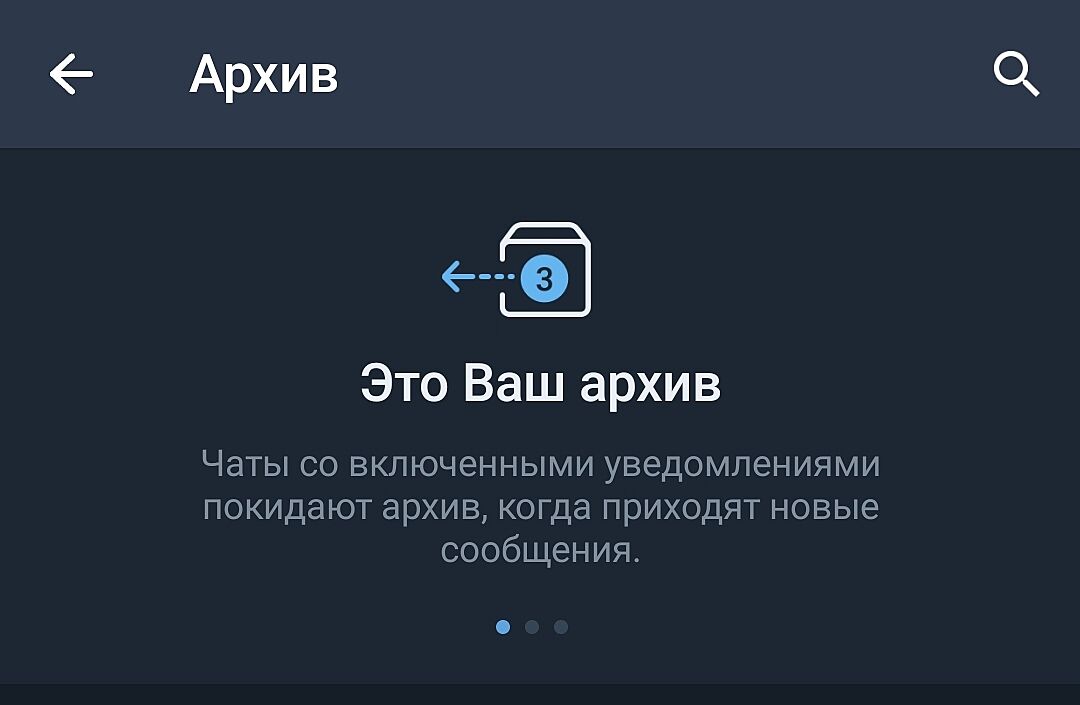Tap the dark strip below the card

tap(540, 694)
